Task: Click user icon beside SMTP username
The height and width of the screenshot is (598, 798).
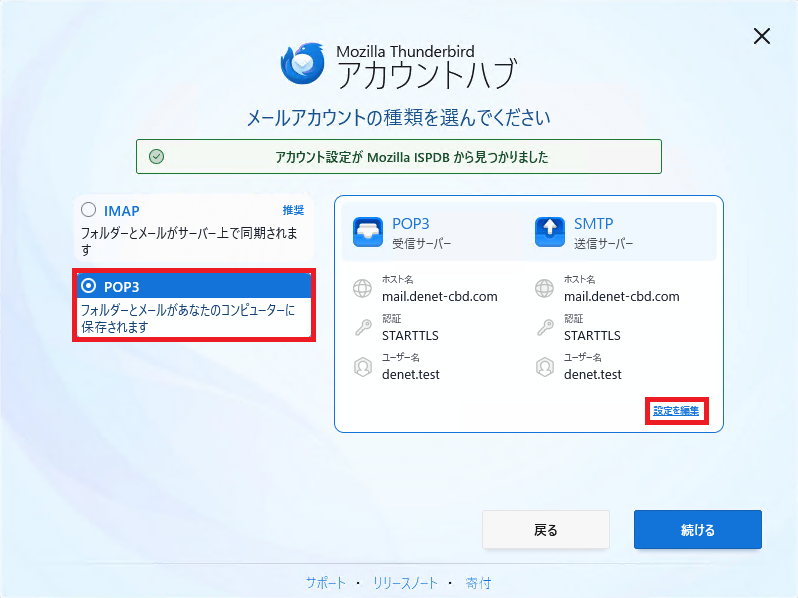Action: pos(545,367)
